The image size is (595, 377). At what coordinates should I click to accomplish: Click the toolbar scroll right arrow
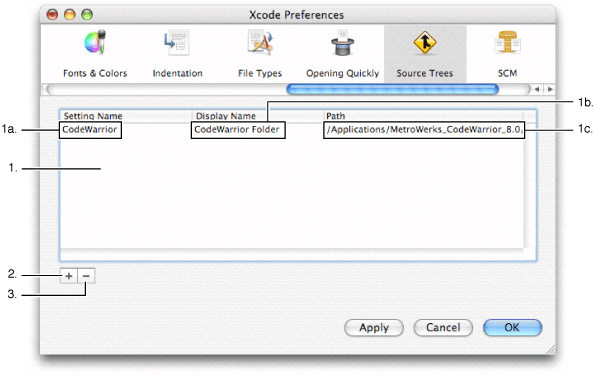(550, 89)
